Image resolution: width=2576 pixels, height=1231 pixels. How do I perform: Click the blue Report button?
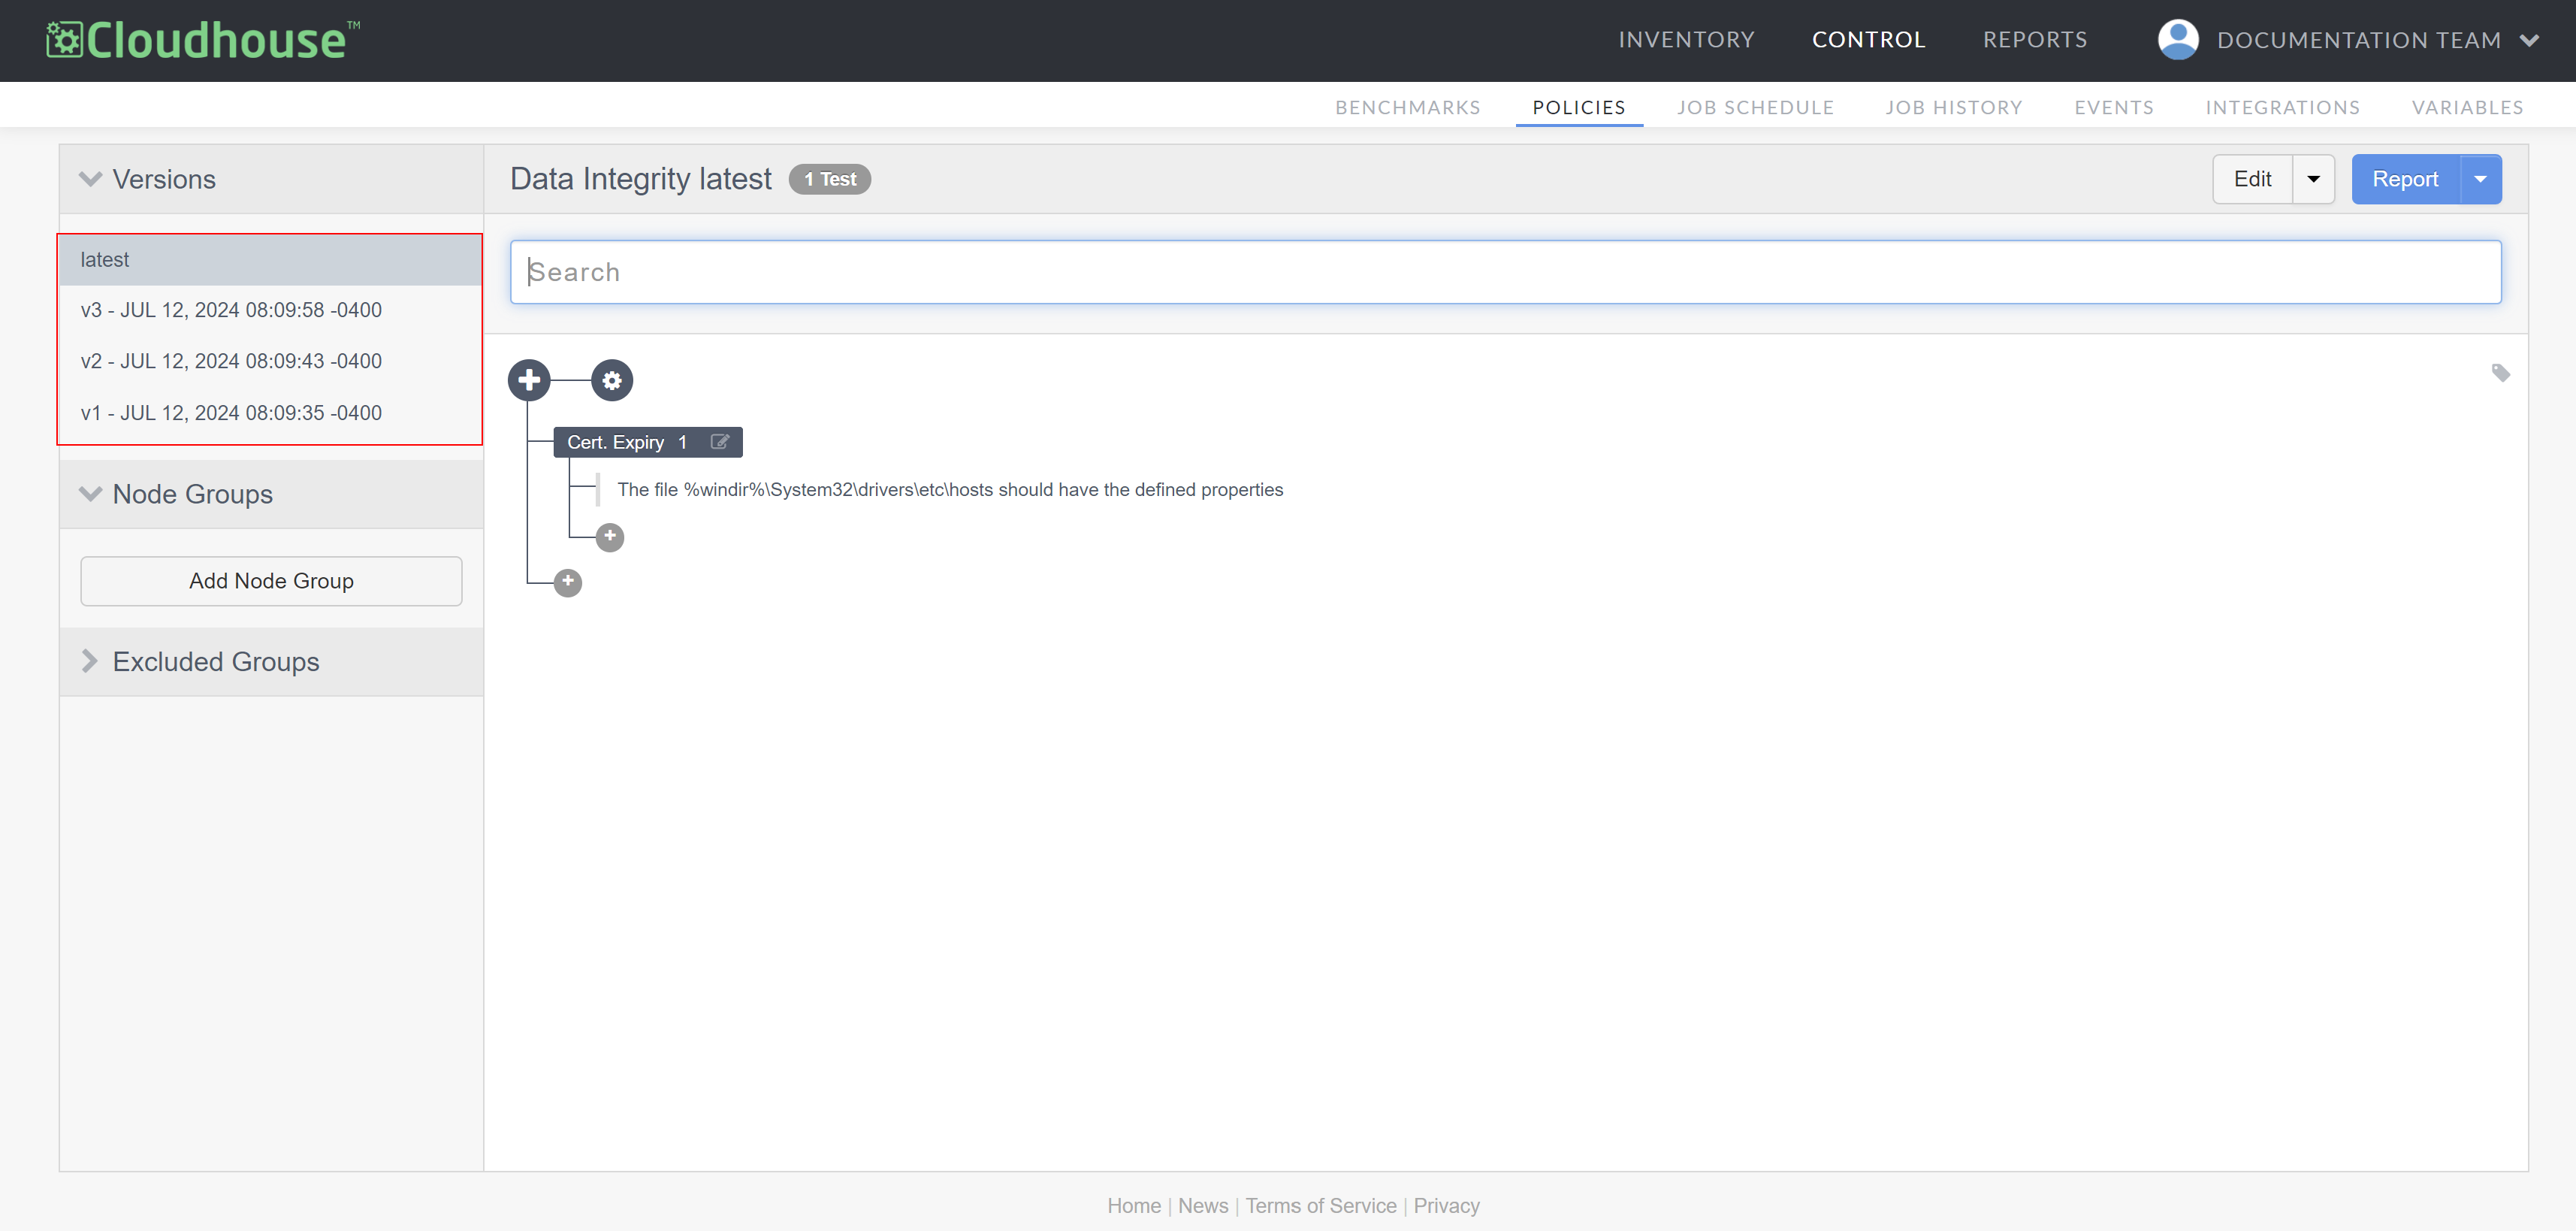click(x=2405, y=179)
